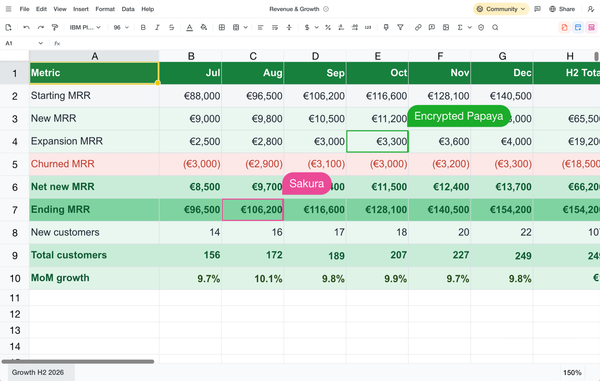Toggle bold formatting
Viewport: 600px width, 381px height.
pos(143,27)
